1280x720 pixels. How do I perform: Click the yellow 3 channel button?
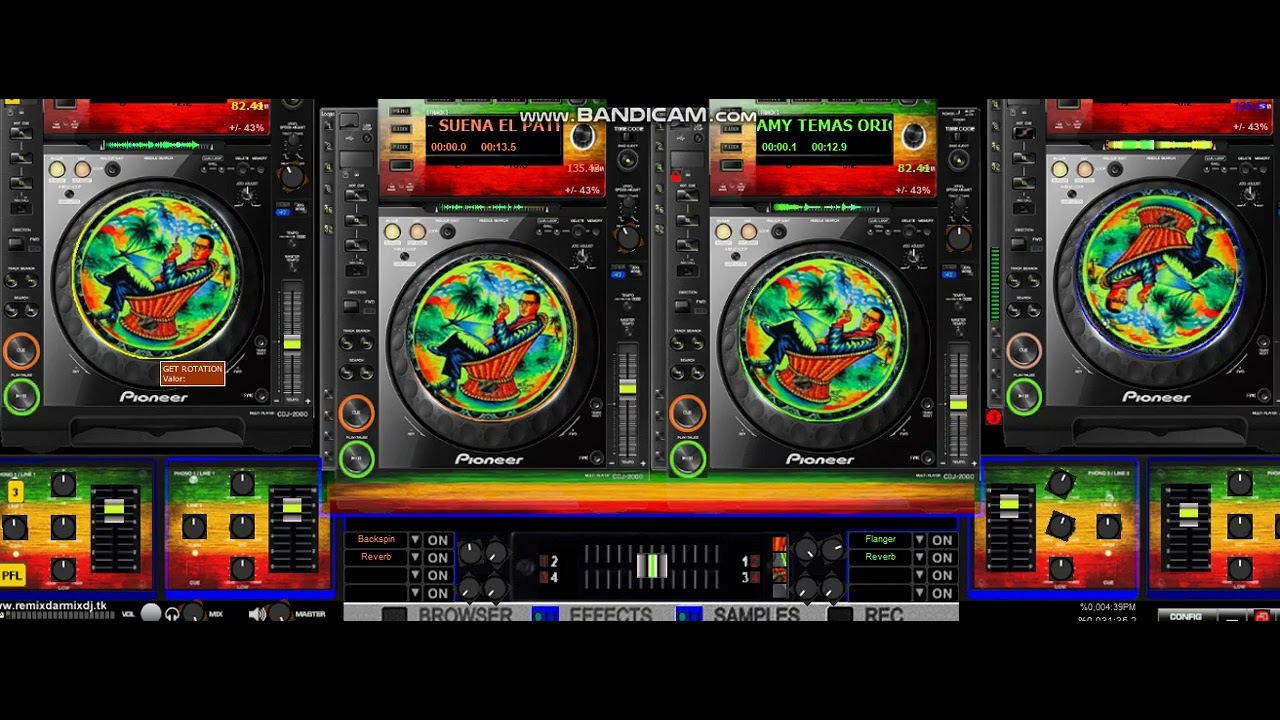[x=15, y=492]
